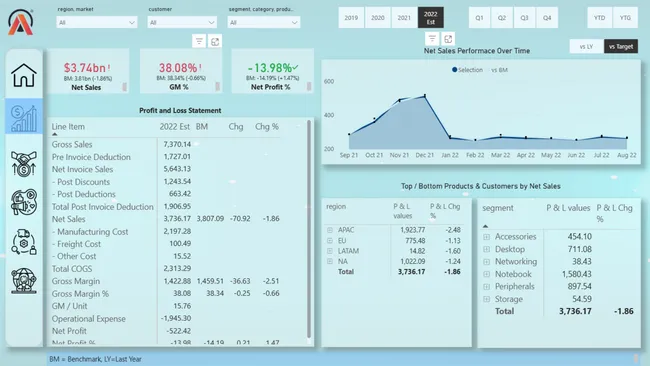Viewport: 650px width, 366px height.
Task: Expand the EU region row
Action: tap(330, 240)
